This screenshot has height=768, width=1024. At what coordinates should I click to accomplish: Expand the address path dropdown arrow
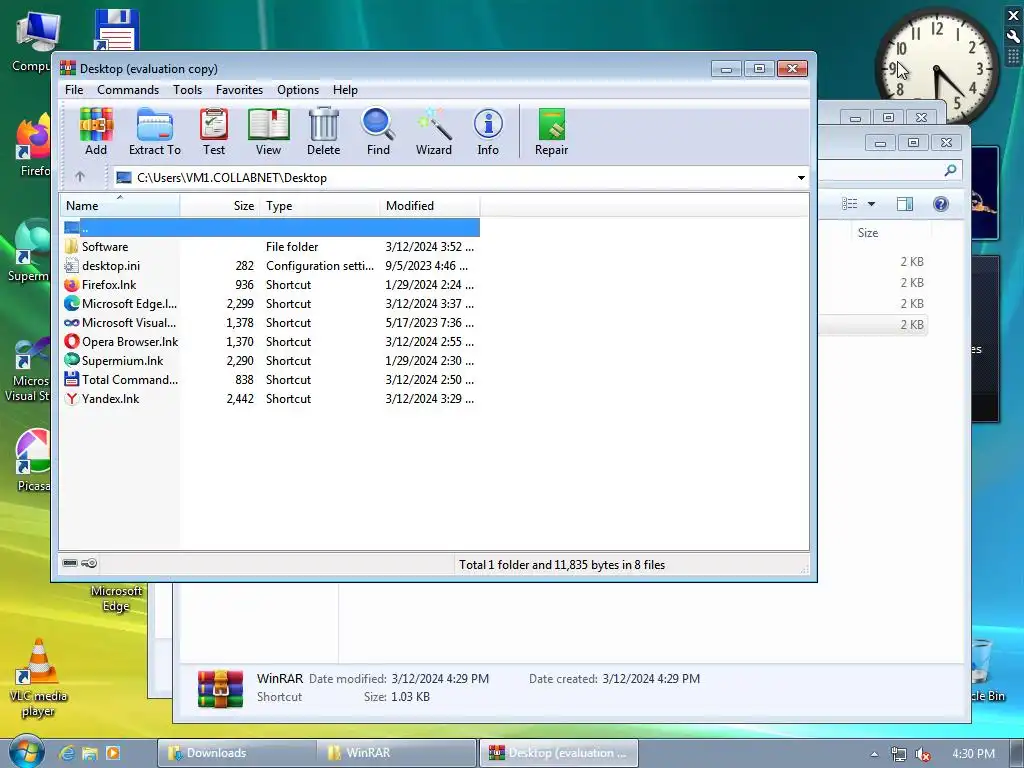pos(801,178)
